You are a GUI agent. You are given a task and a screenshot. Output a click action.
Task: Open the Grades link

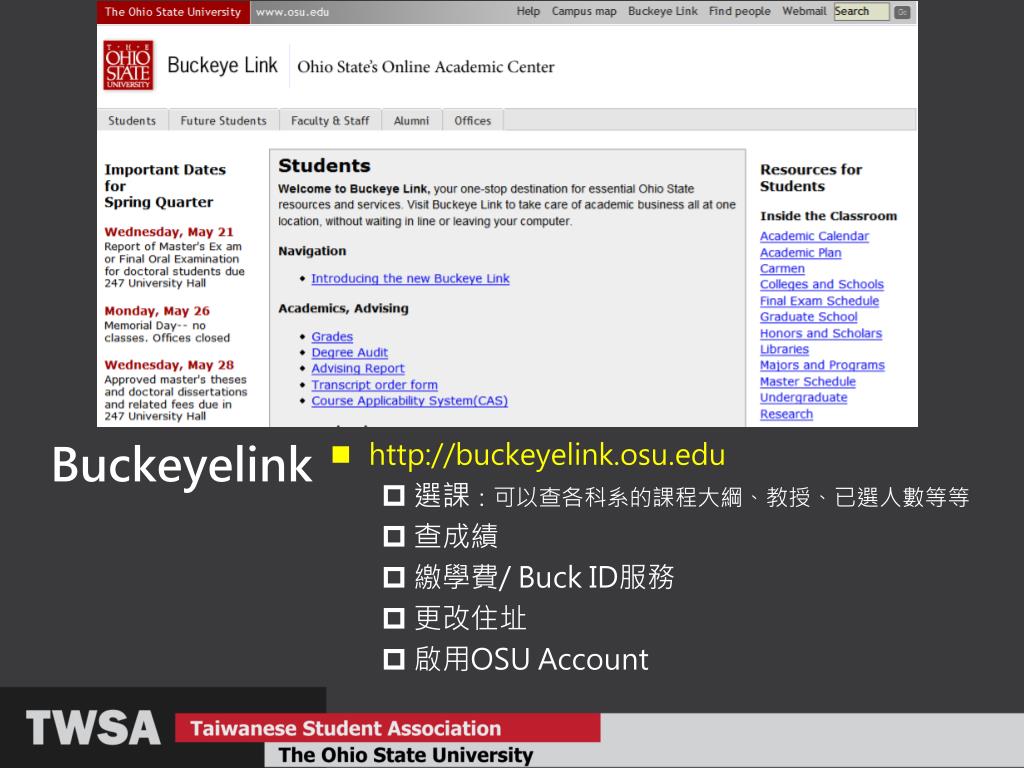coord(332,336)
